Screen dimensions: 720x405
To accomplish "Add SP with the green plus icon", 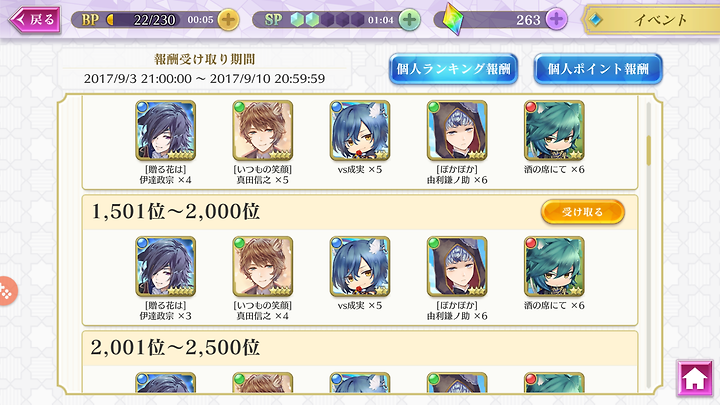I will pos(409,20).
